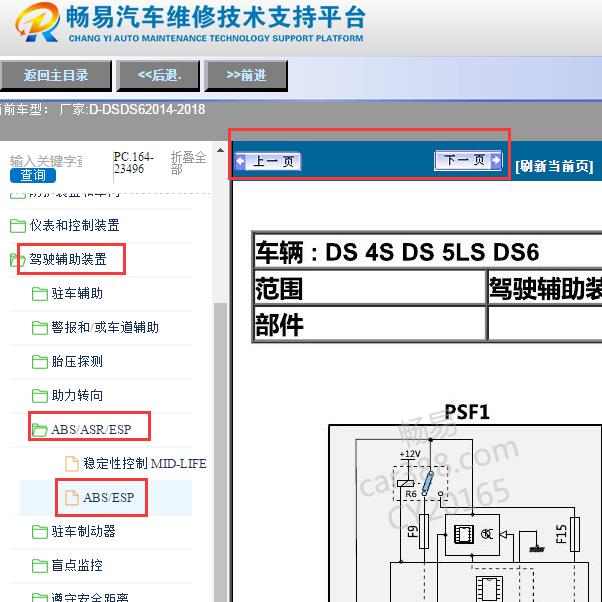This screenshot has width=602, height=602.
Task: Click F9 fuse in wiring diagram
Action: tap(423, 531)
